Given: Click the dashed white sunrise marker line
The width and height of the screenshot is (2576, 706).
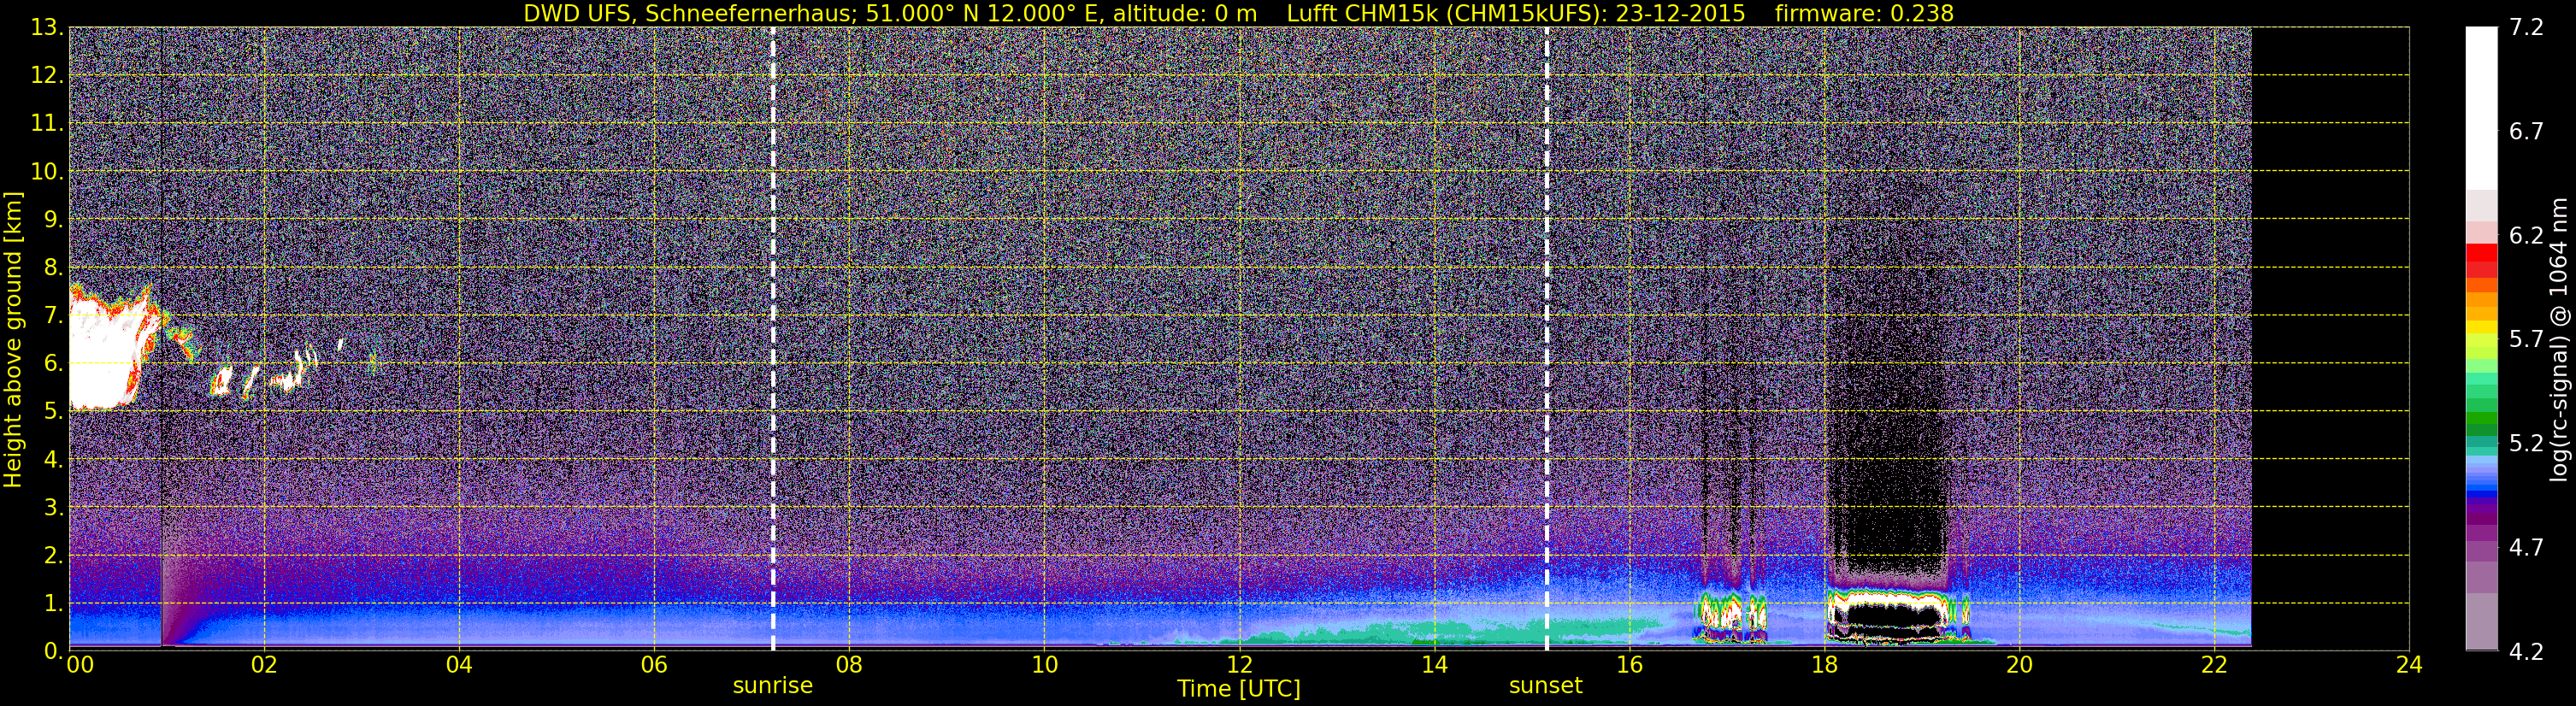Looking at the screenshot, I should point(773,339).
